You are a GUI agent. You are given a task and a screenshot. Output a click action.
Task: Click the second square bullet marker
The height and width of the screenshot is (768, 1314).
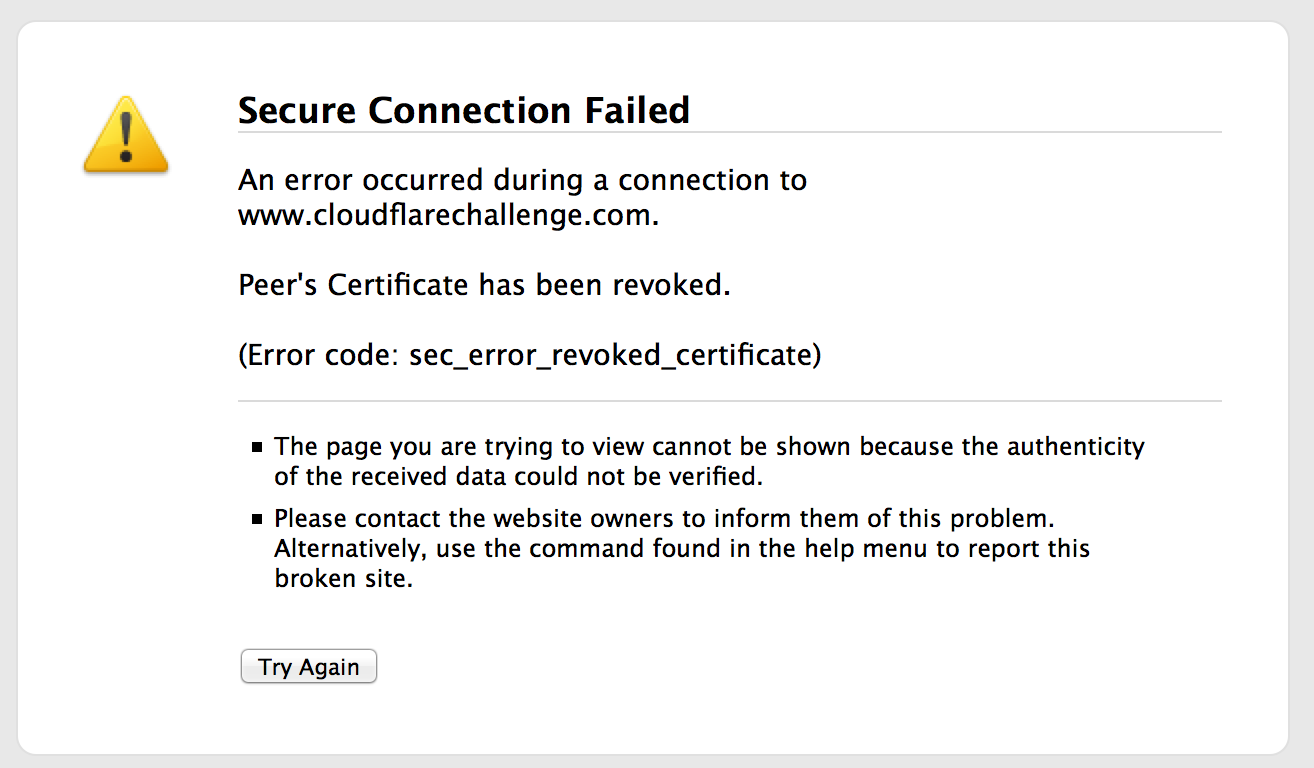tap(258, 520)
